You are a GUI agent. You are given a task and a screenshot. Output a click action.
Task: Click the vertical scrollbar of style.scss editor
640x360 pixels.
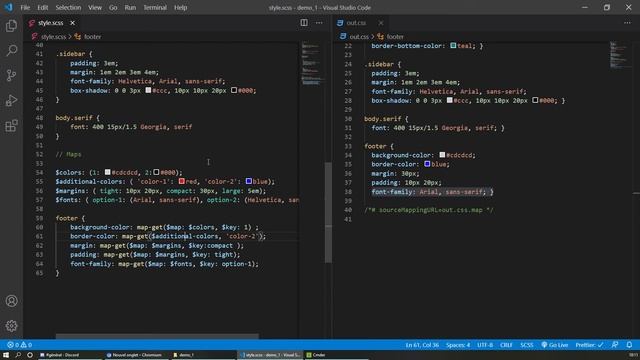[x=328, y=212]
